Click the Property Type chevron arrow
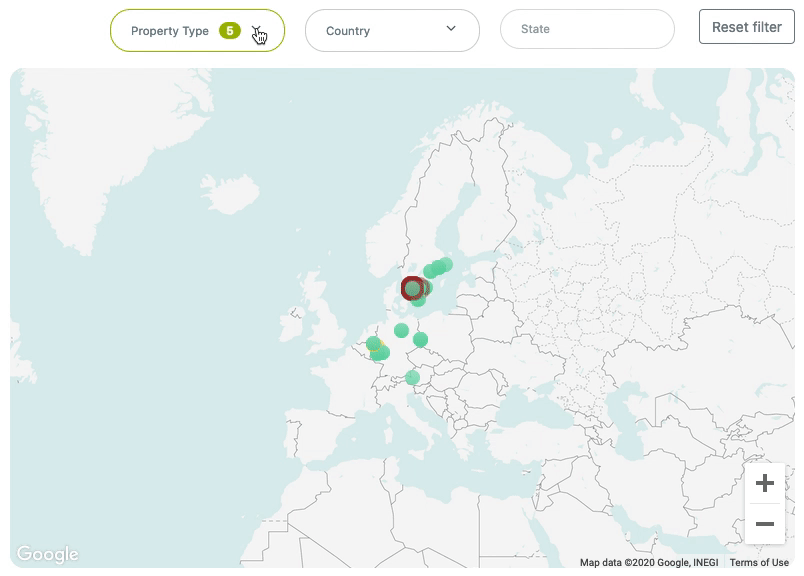The height and width of the screenshot is (576, 804). 257,31
